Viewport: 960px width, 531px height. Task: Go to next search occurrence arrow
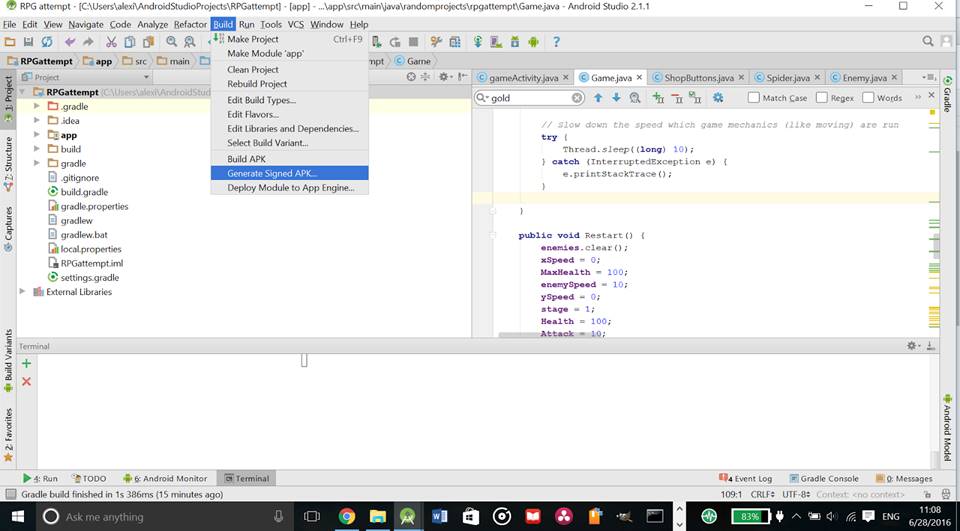tap(617, 97)
